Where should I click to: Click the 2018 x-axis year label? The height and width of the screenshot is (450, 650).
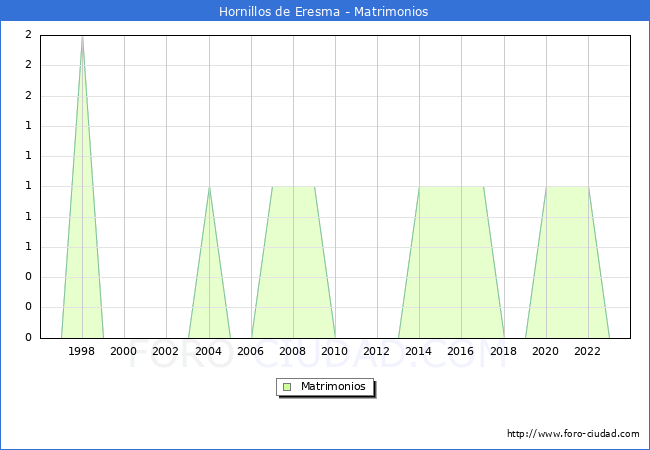click(x=504, y=351)
